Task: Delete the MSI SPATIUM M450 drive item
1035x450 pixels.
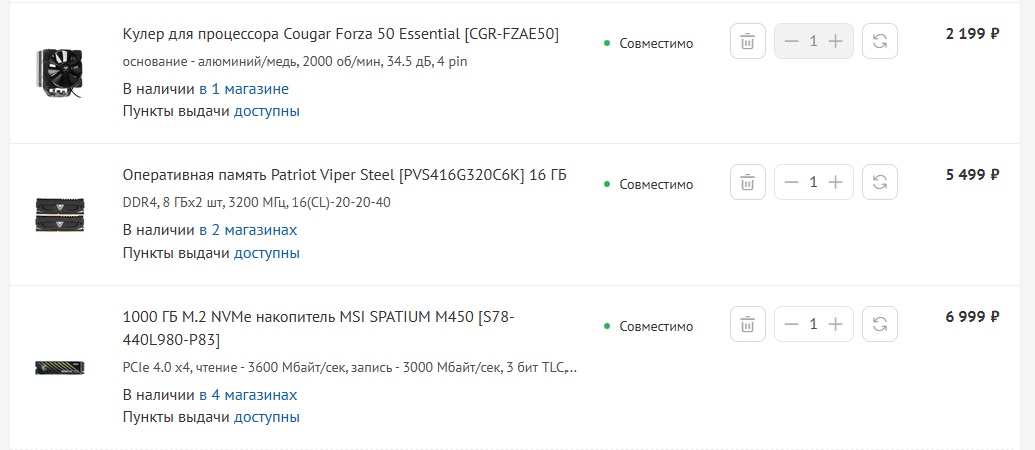Action: (x=747, y=324)
